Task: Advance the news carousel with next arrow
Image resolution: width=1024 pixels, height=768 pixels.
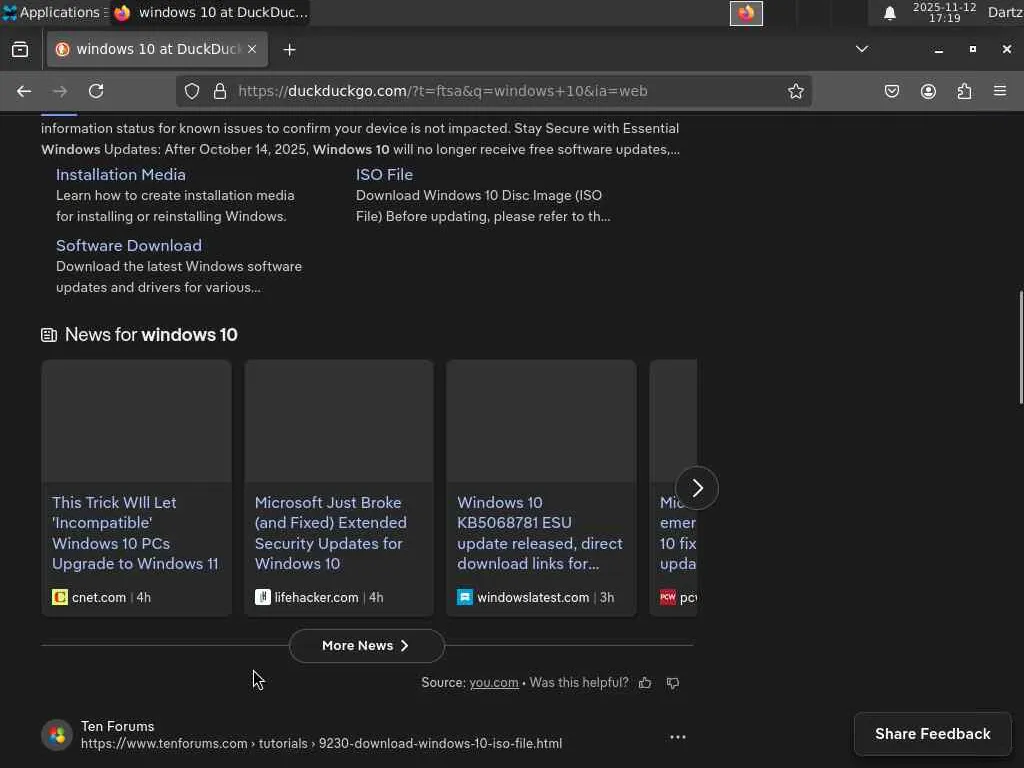Action: [x=697, y=488]
